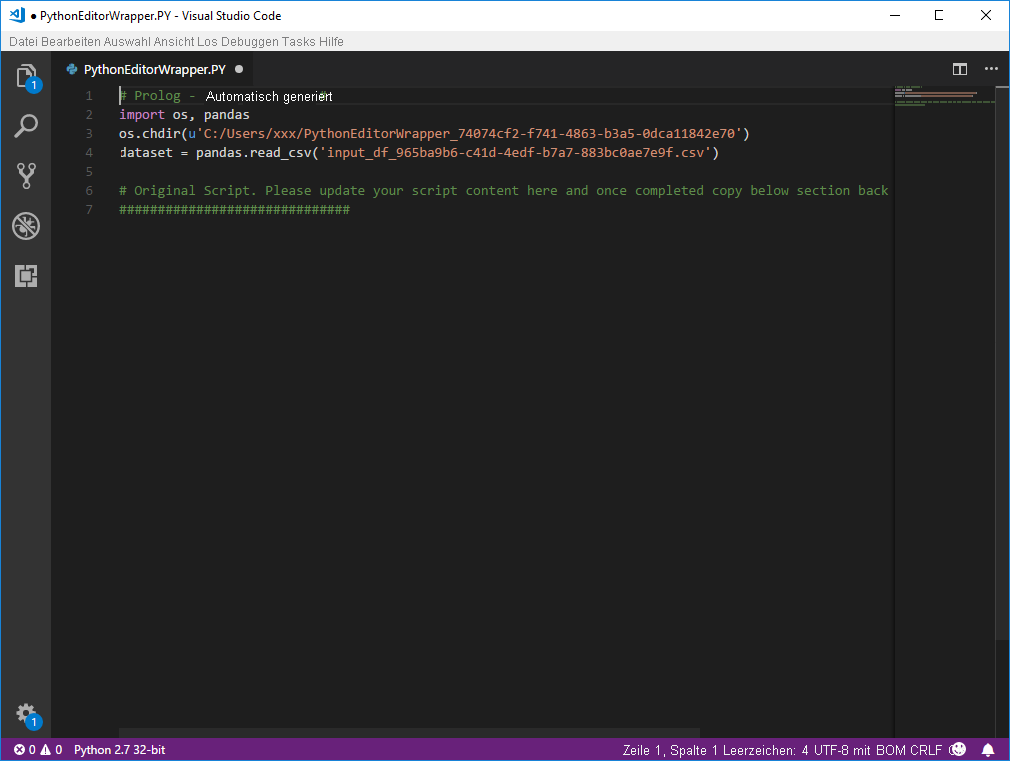The height and width of the screenshot is (761, 1010).
Task: Click the 'input_df_965ba9b6' csv filename string
Action: 515,153
